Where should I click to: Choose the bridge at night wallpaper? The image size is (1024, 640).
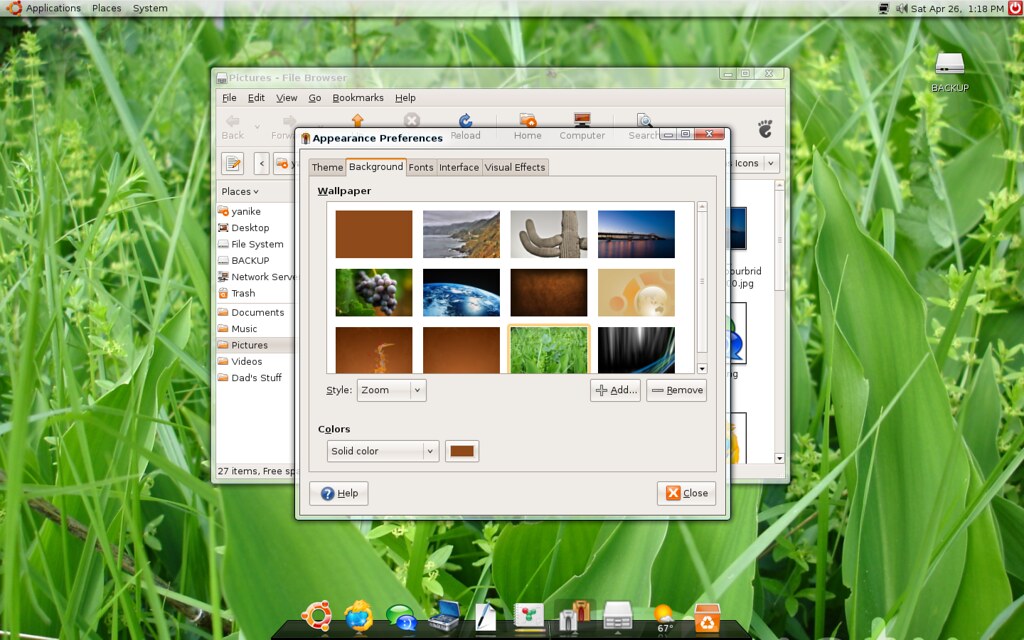(x=636, y=234)
